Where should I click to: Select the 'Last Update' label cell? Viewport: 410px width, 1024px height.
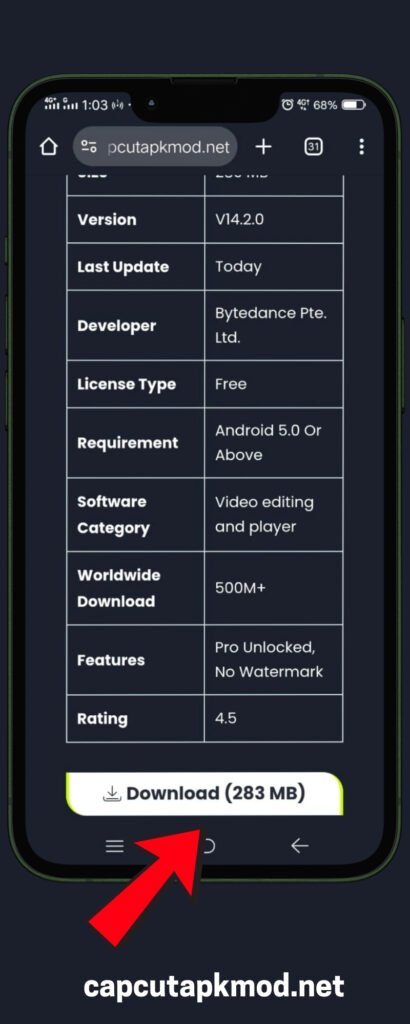tap(136, 266)
